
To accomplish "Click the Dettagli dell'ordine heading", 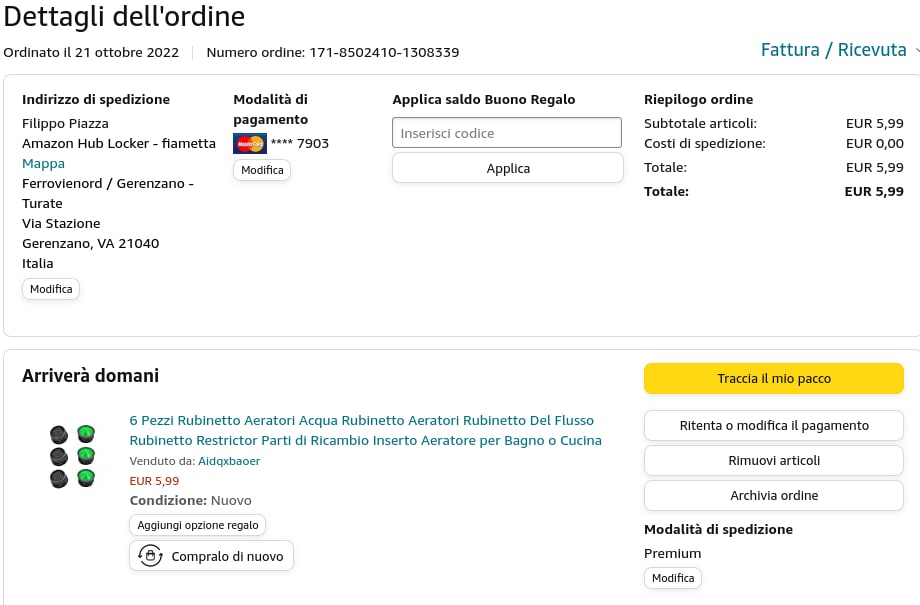I will [124, 17].
